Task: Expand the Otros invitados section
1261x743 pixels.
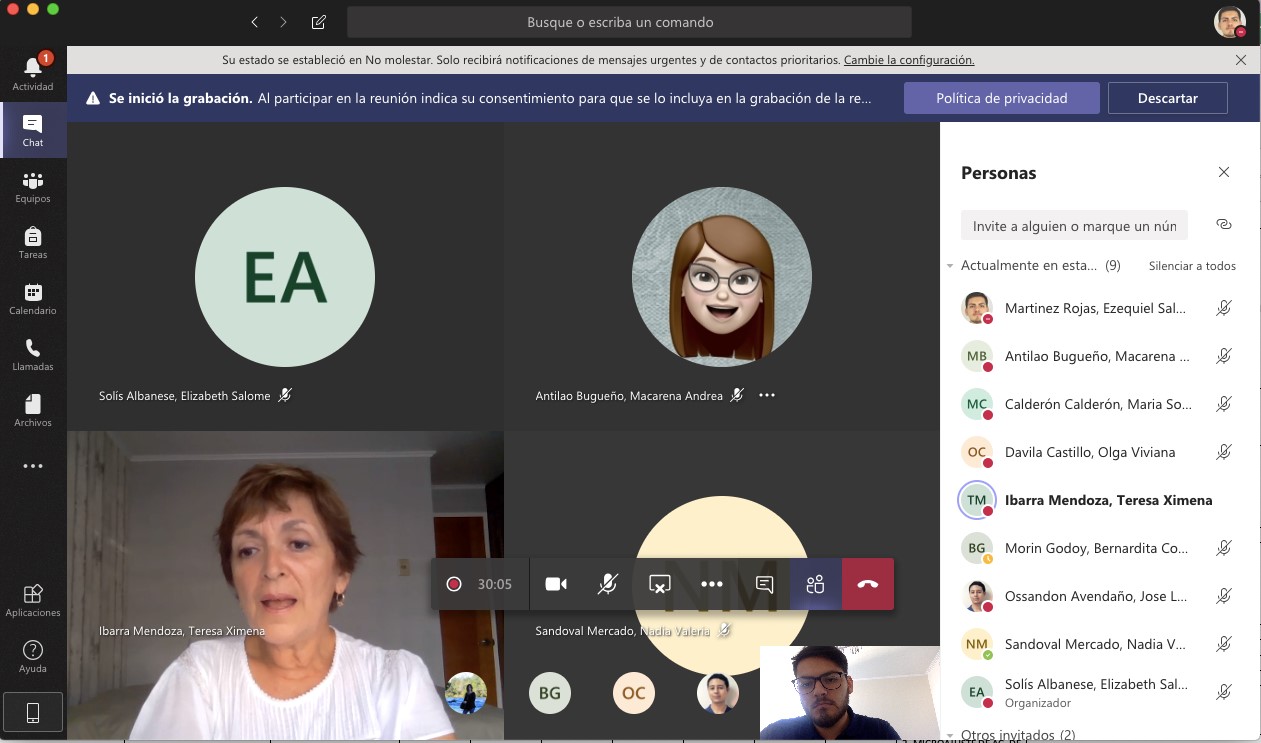Action: pos(950,735)
